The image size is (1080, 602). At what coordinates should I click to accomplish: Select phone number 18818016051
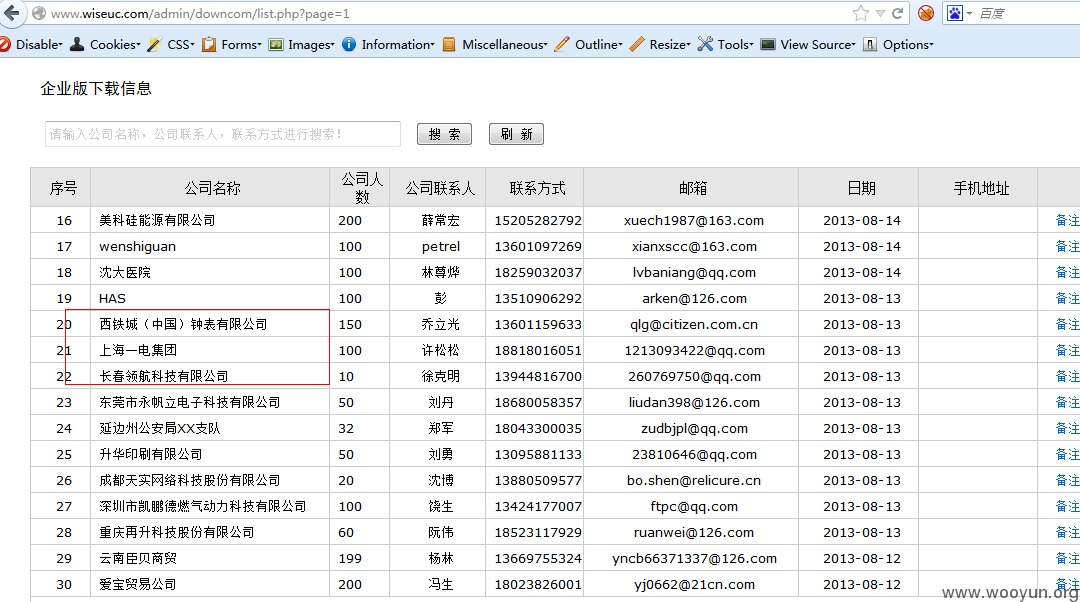[x=538, y=351]
